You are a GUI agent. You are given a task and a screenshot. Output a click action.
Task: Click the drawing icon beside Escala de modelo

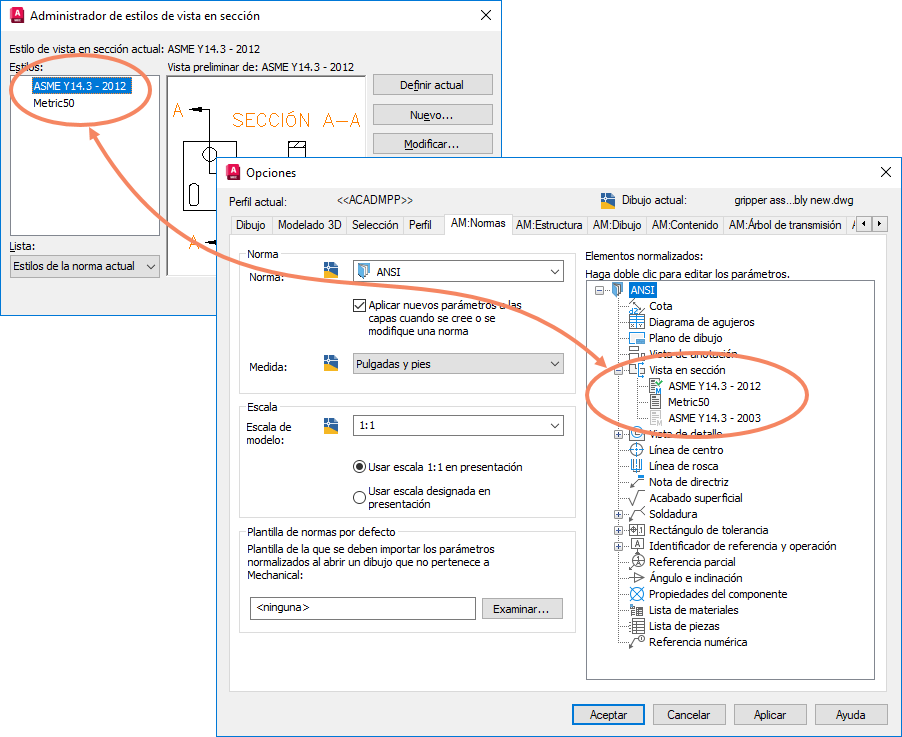click(x=331, y=425)
